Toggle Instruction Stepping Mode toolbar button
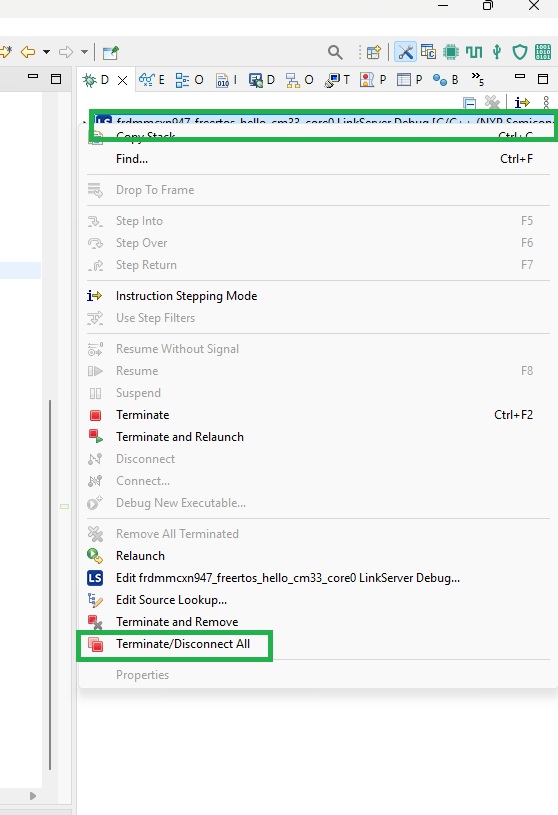 pyautogui.click(x=522, y=102)
